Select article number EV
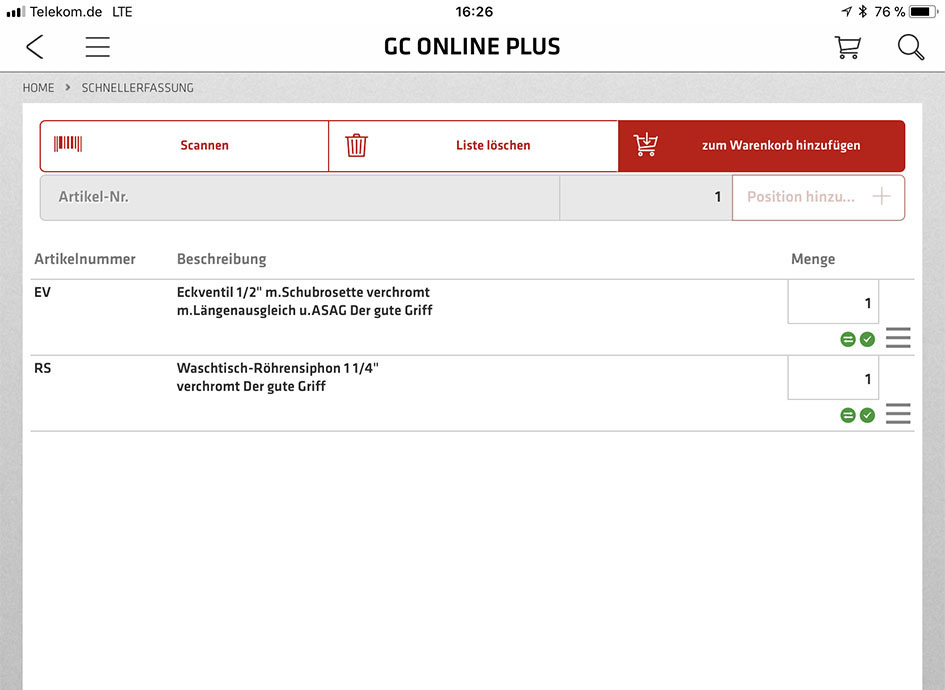This screenshot has width=945, height=690. tap(42, 292)
